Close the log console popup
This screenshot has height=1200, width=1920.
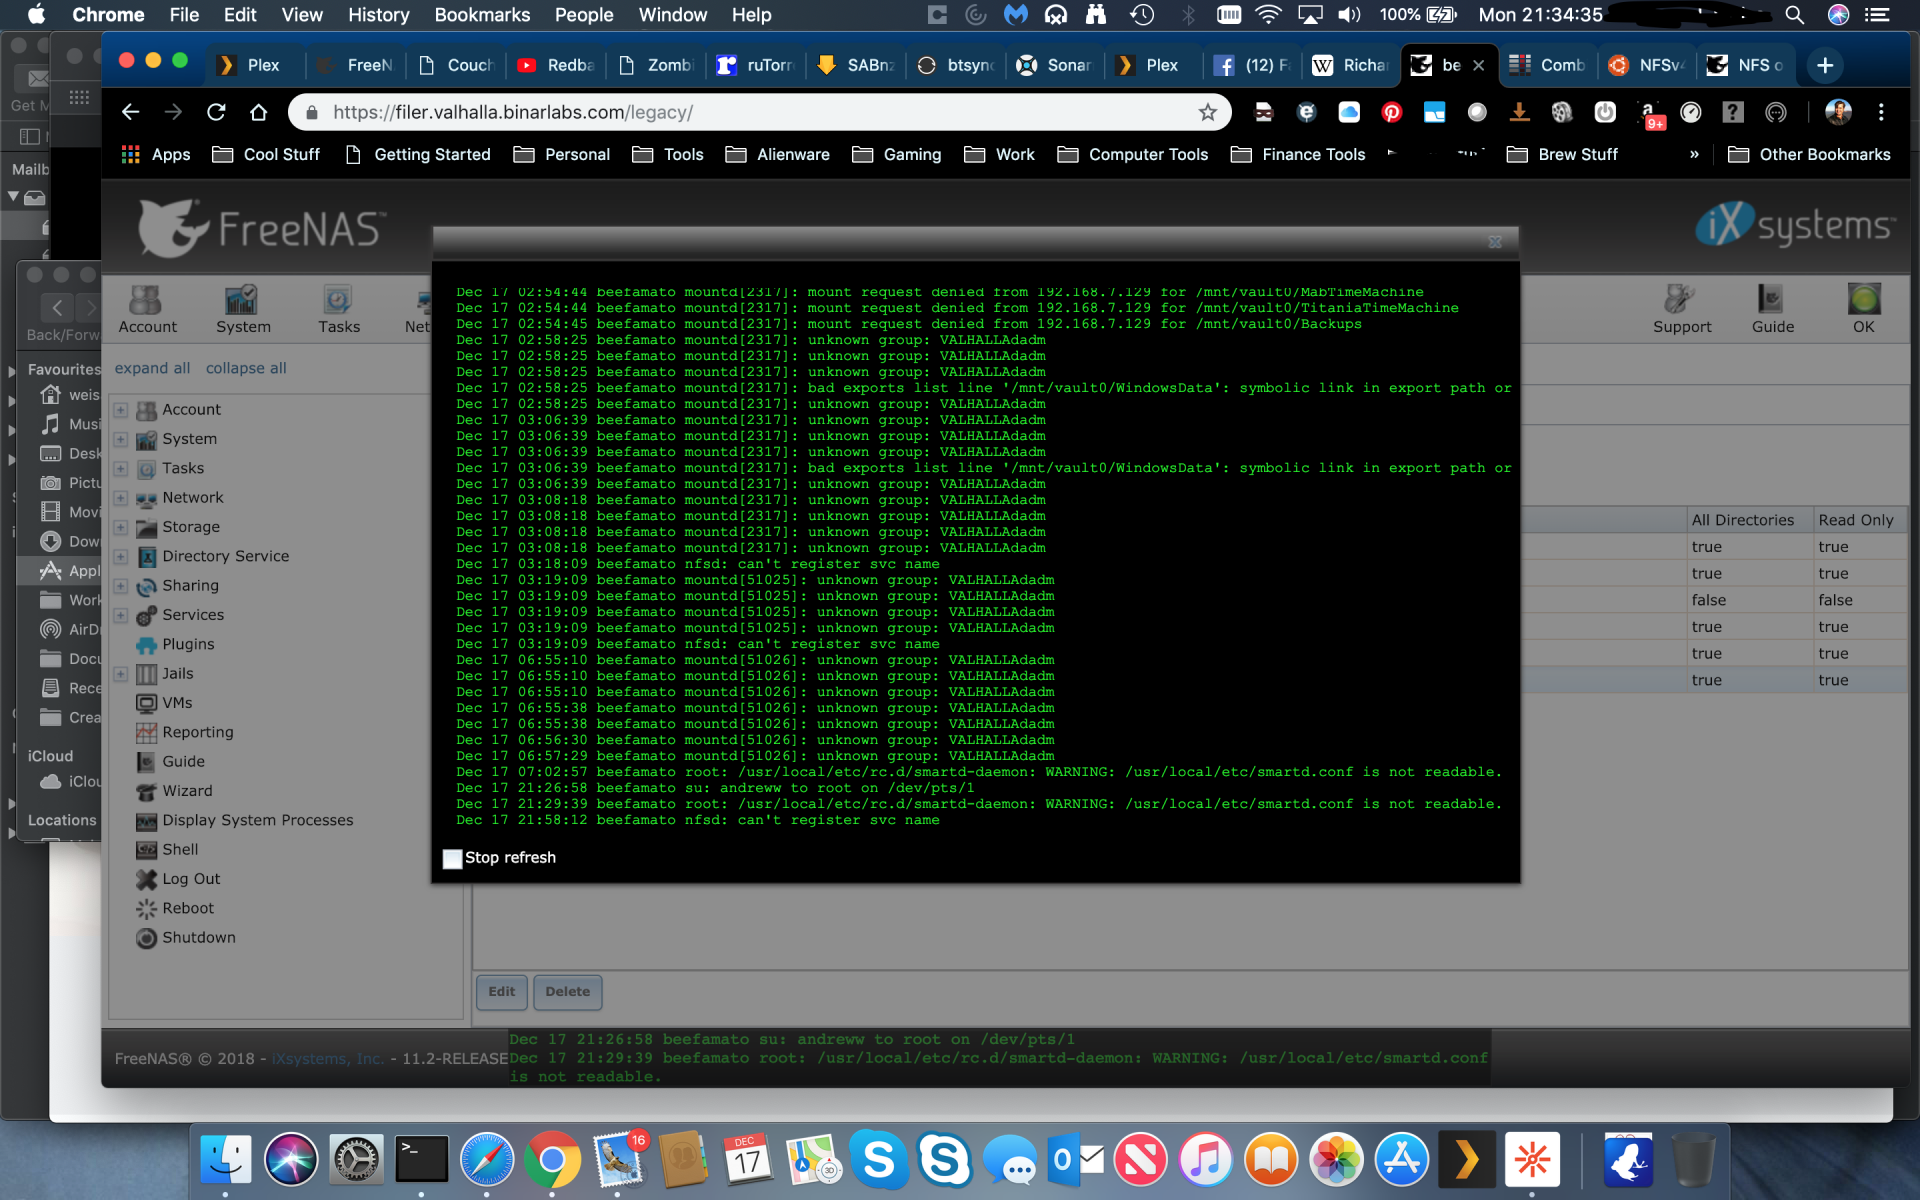pyautogui.click(x=1495, y=242)
